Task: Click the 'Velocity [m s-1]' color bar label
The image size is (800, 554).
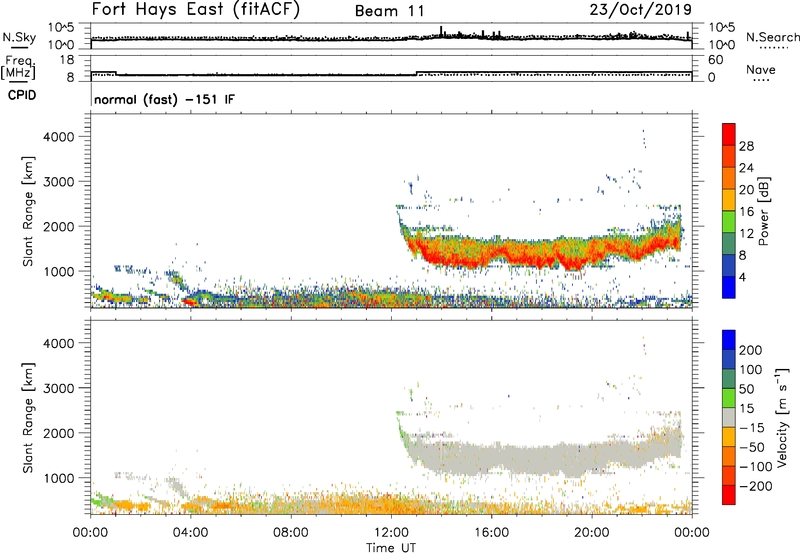Action: pyautogui.click(x=782, y=417)
